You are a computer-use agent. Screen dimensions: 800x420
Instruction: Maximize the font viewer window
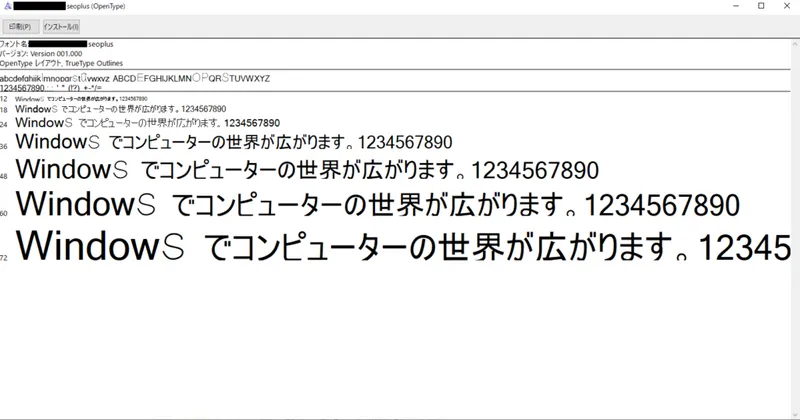[x=761, y=6]
